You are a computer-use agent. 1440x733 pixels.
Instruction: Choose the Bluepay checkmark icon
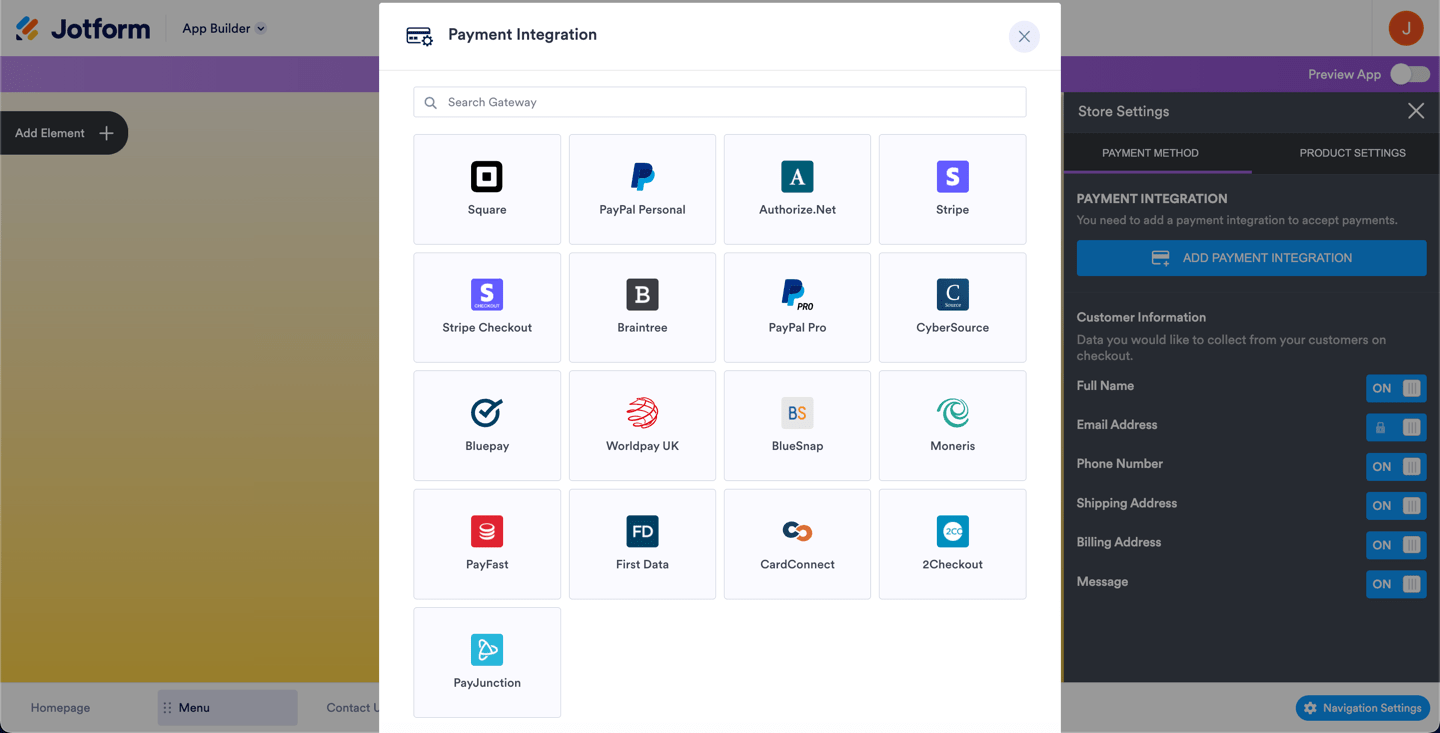tap(487, 413)
